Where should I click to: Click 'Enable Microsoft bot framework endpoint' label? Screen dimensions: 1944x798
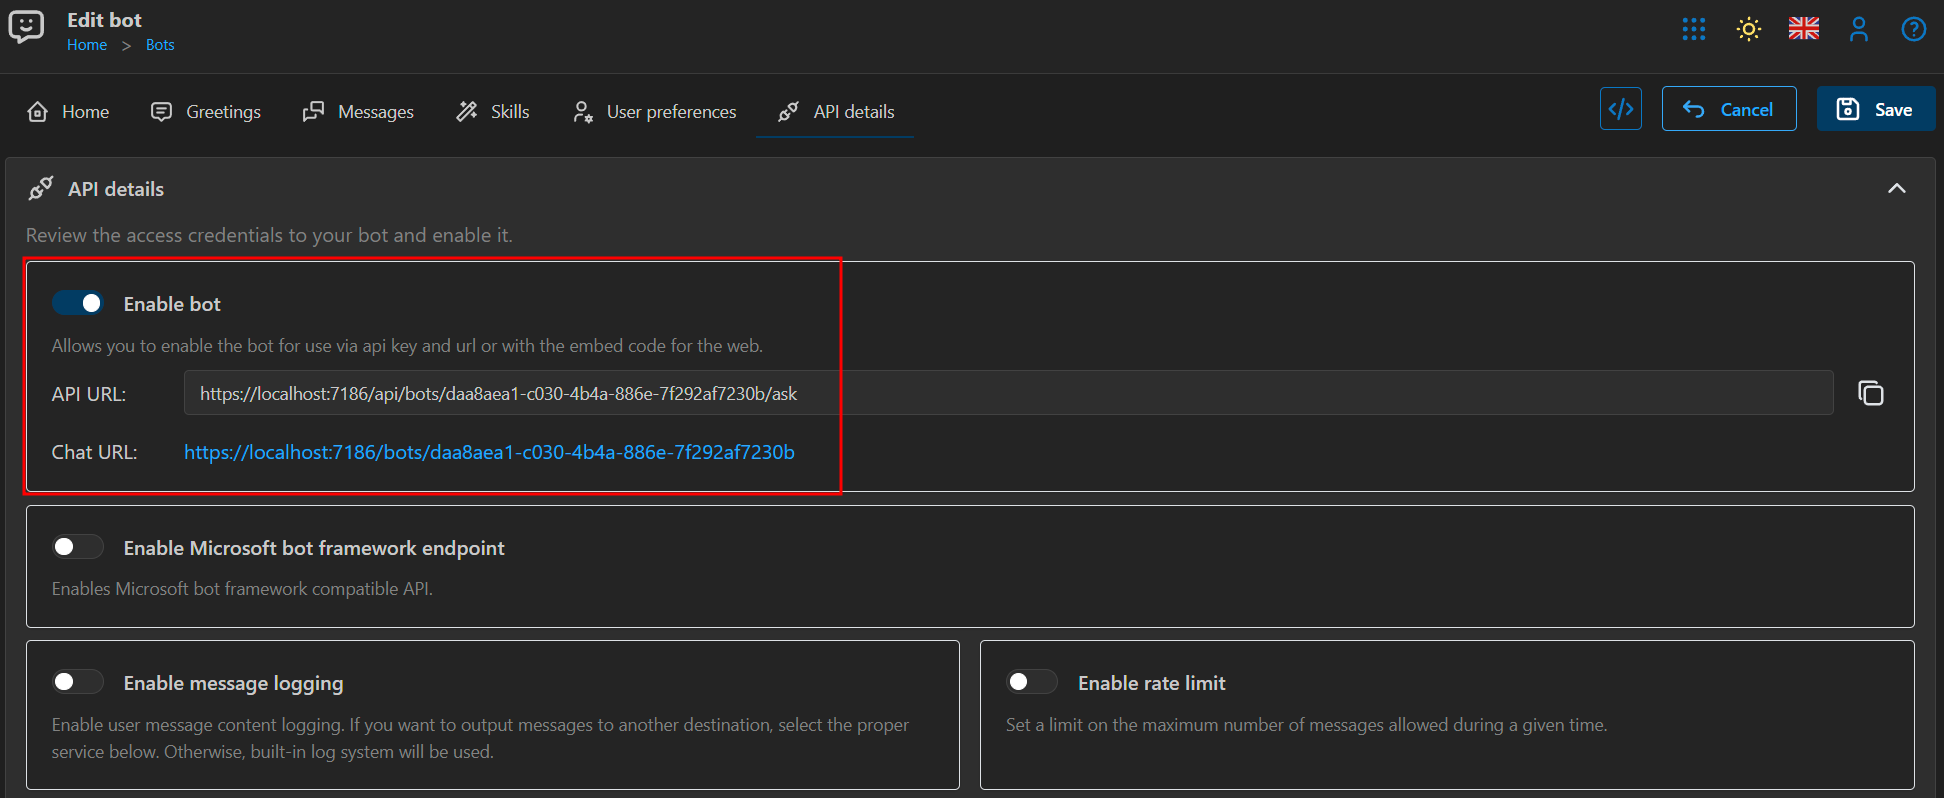point(314,548)
